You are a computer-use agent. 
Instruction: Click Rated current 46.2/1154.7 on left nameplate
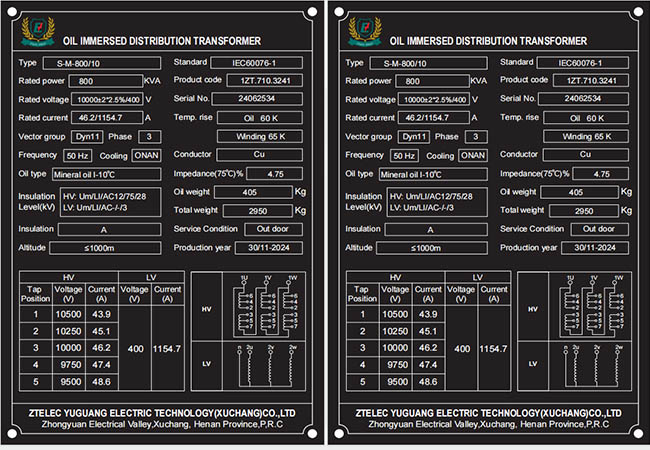click(107, 118)
